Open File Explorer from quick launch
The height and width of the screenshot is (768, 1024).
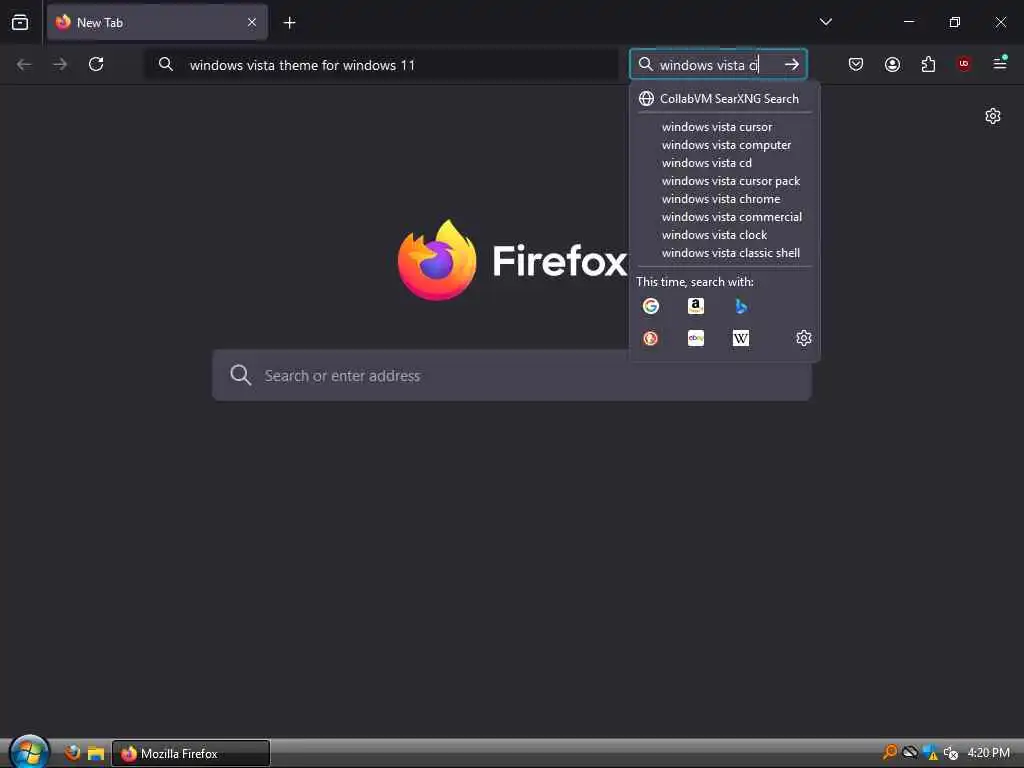click(x=96, y=753)
